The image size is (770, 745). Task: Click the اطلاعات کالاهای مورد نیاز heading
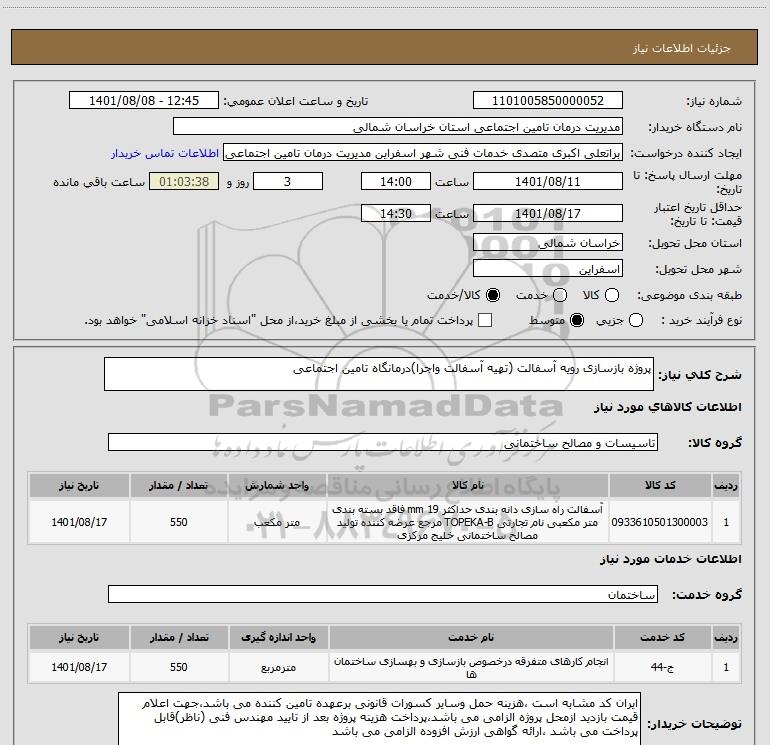(667, 407)
